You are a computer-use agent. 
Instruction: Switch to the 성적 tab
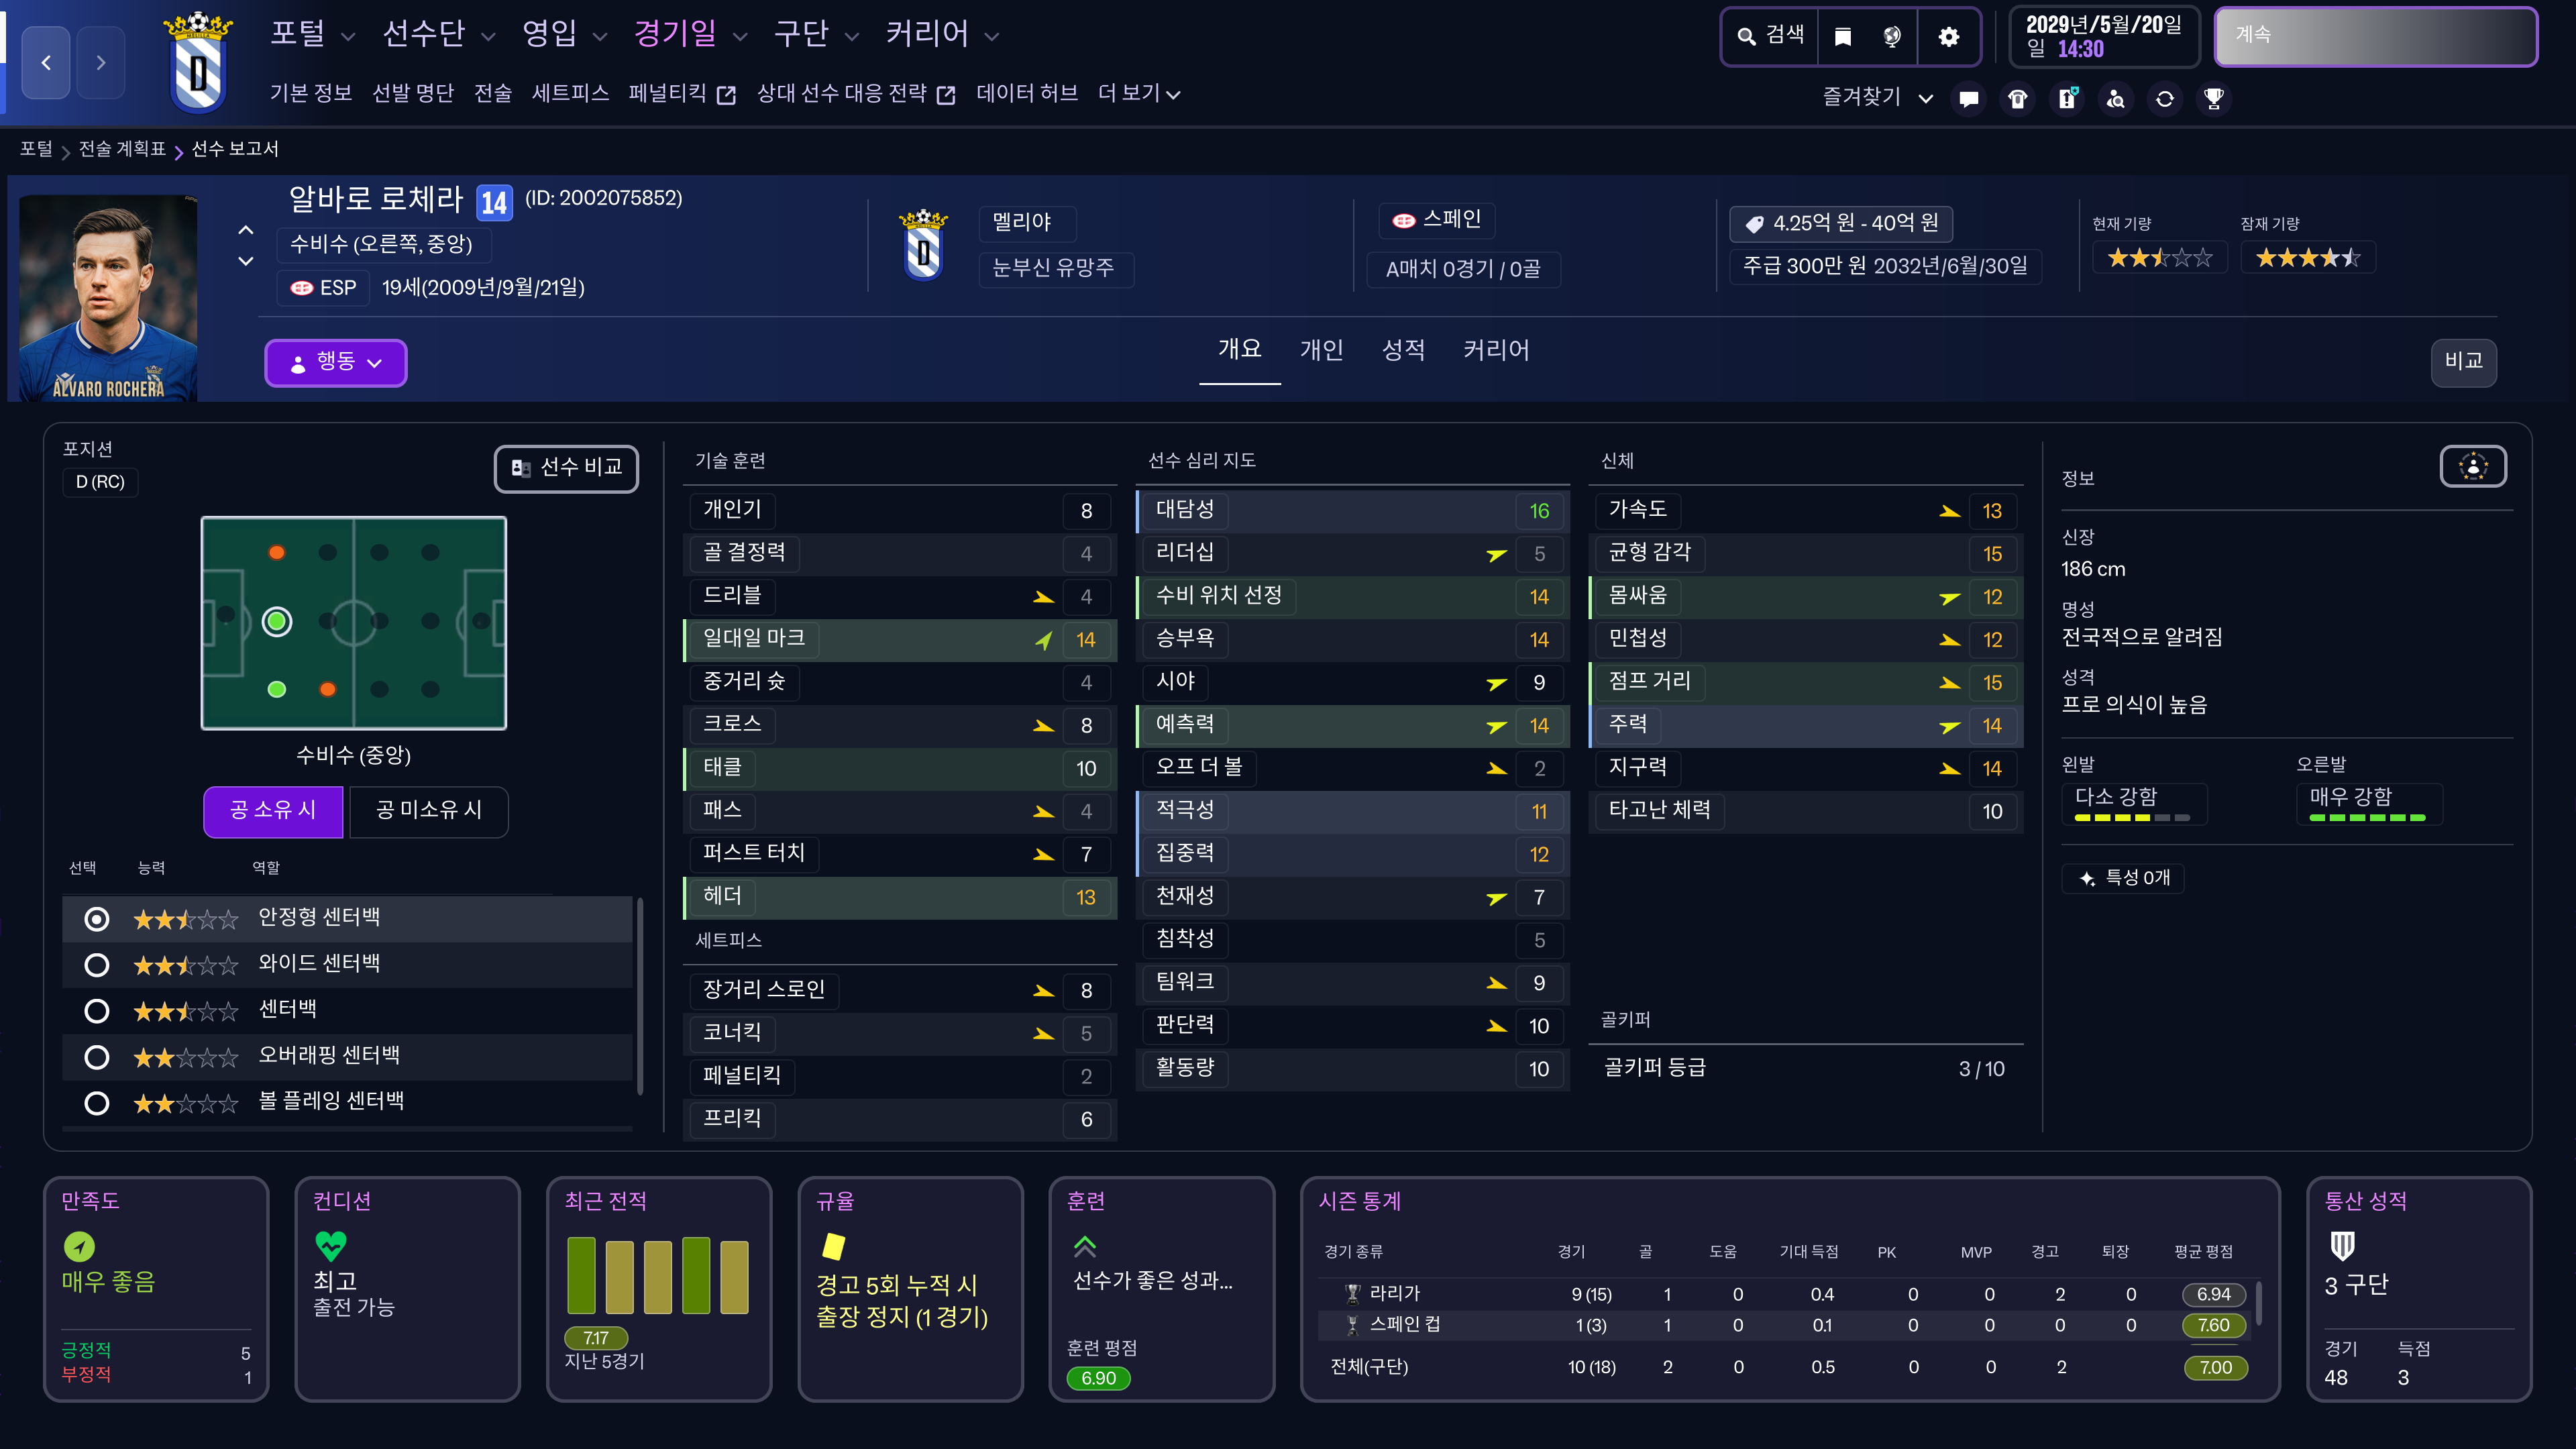1402,350
